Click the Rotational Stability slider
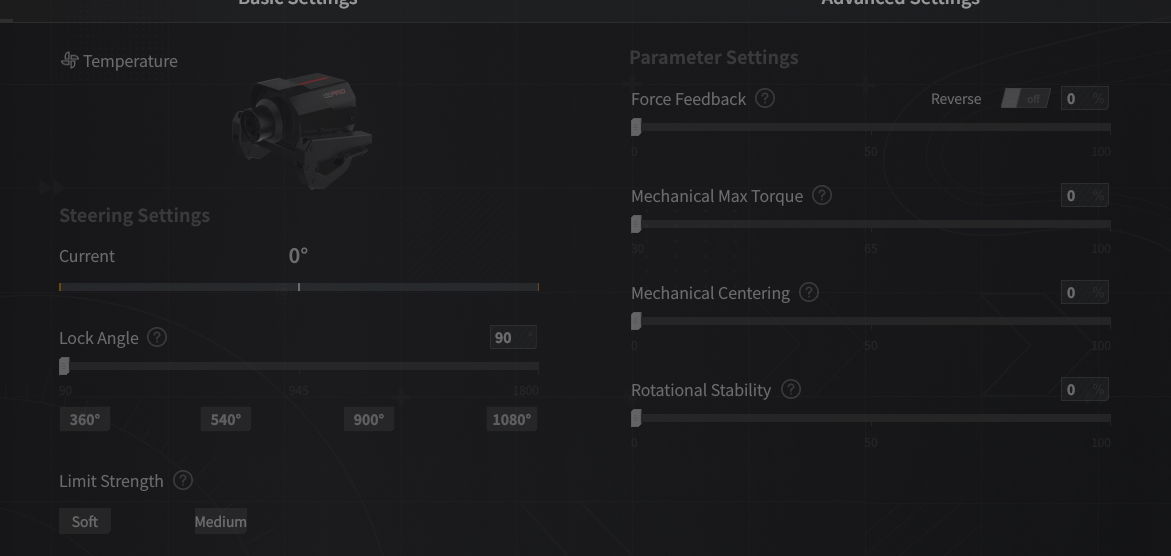 pos(871,418)
